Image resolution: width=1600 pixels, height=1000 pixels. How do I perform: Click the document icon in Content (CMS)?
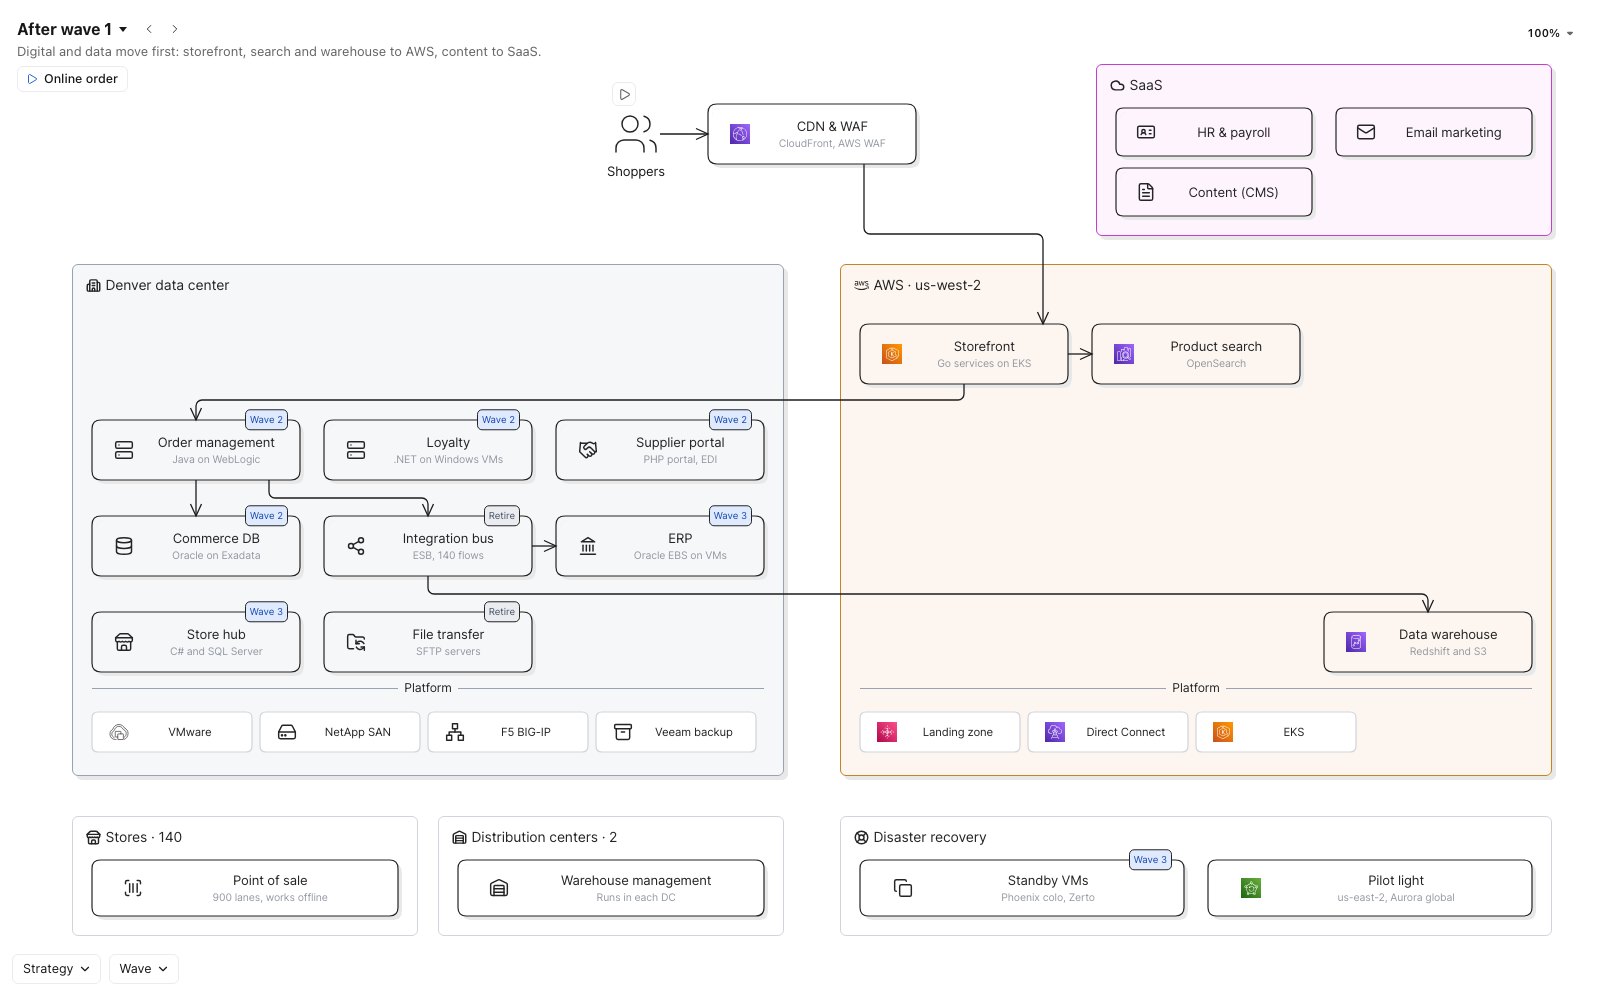coord(1146,192)
